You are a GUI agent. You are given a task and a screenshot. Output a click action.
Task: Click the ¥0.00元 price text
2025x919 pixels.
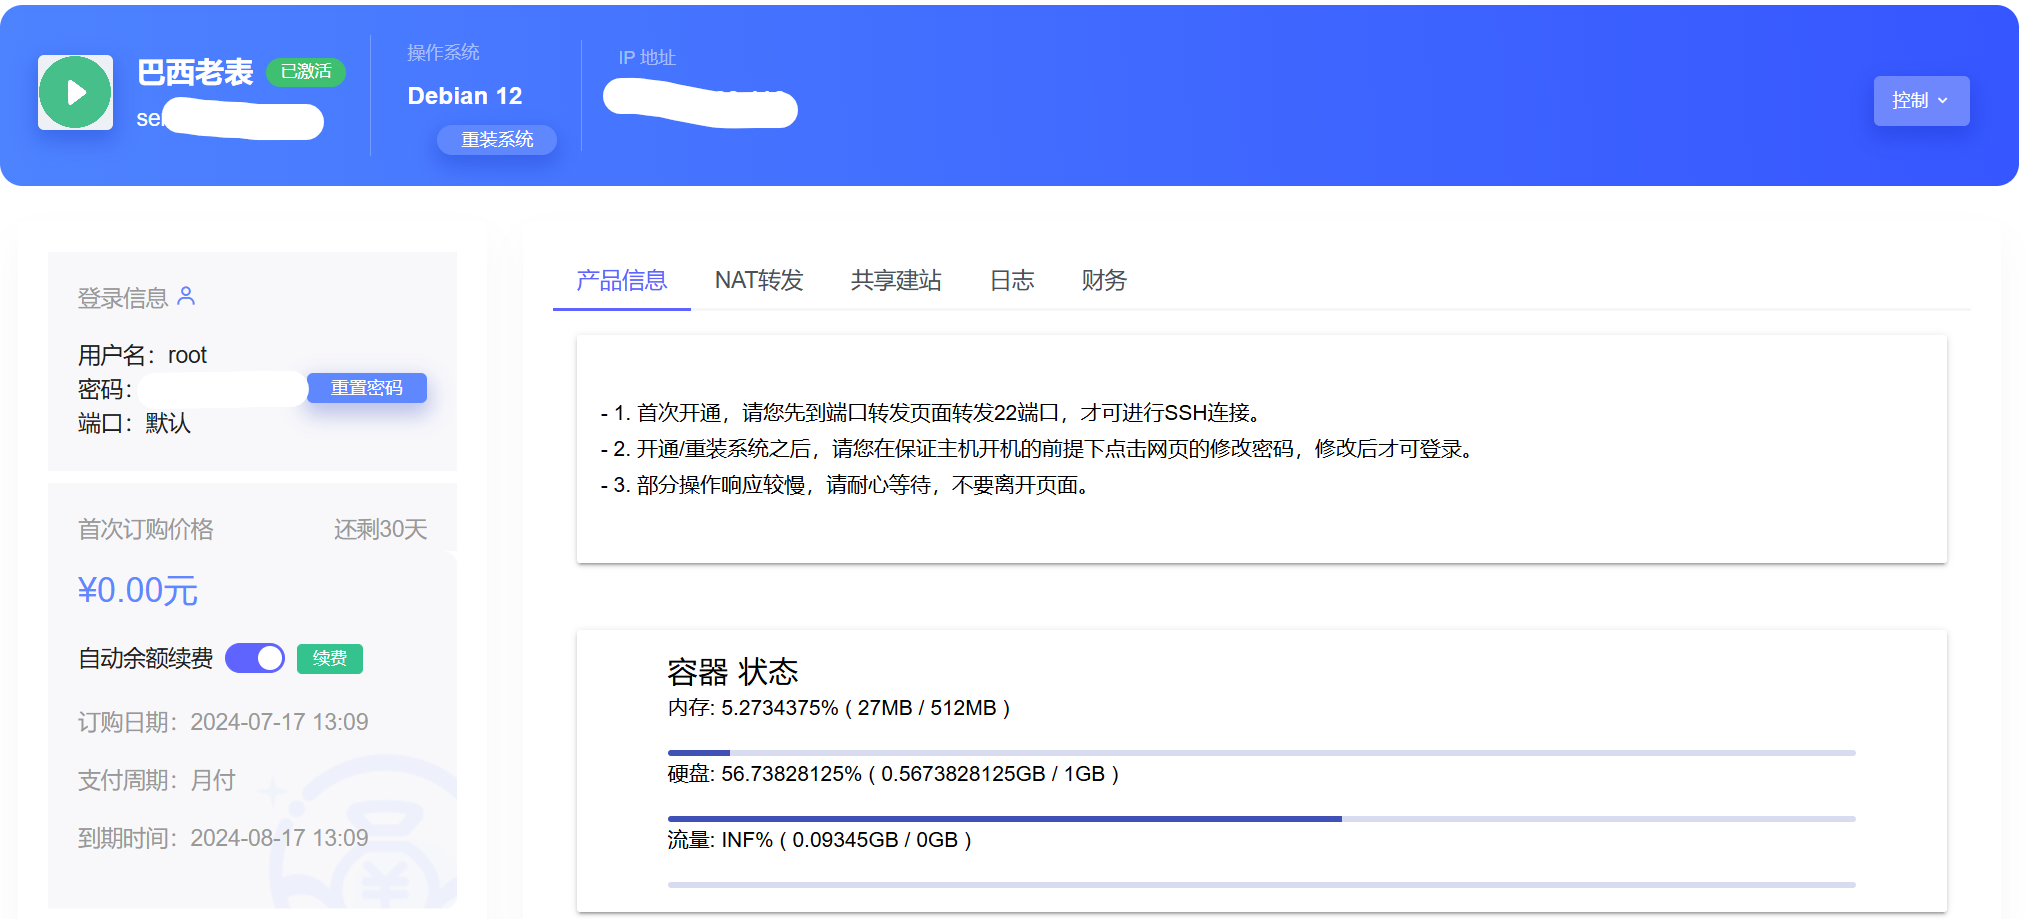click(x=138, y=590)
